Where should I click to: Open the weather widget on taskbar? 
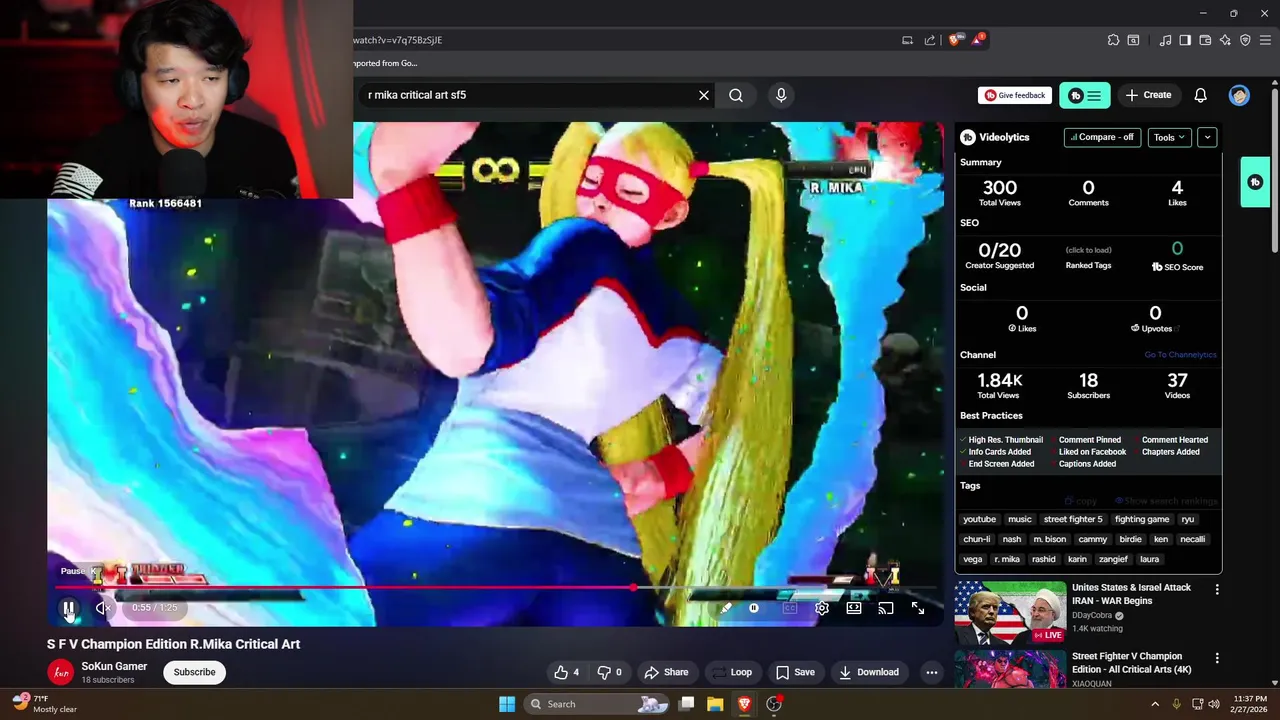click(x=45, y=703)
